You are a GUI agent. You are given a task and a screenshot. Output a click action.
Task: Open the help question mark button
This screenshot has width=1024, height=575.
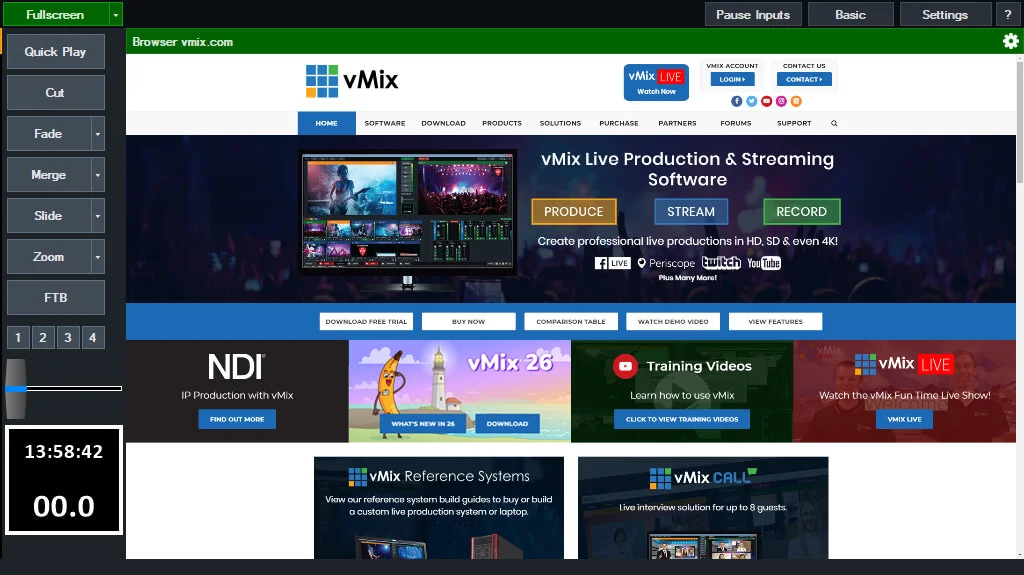[x=1008, y=14]
